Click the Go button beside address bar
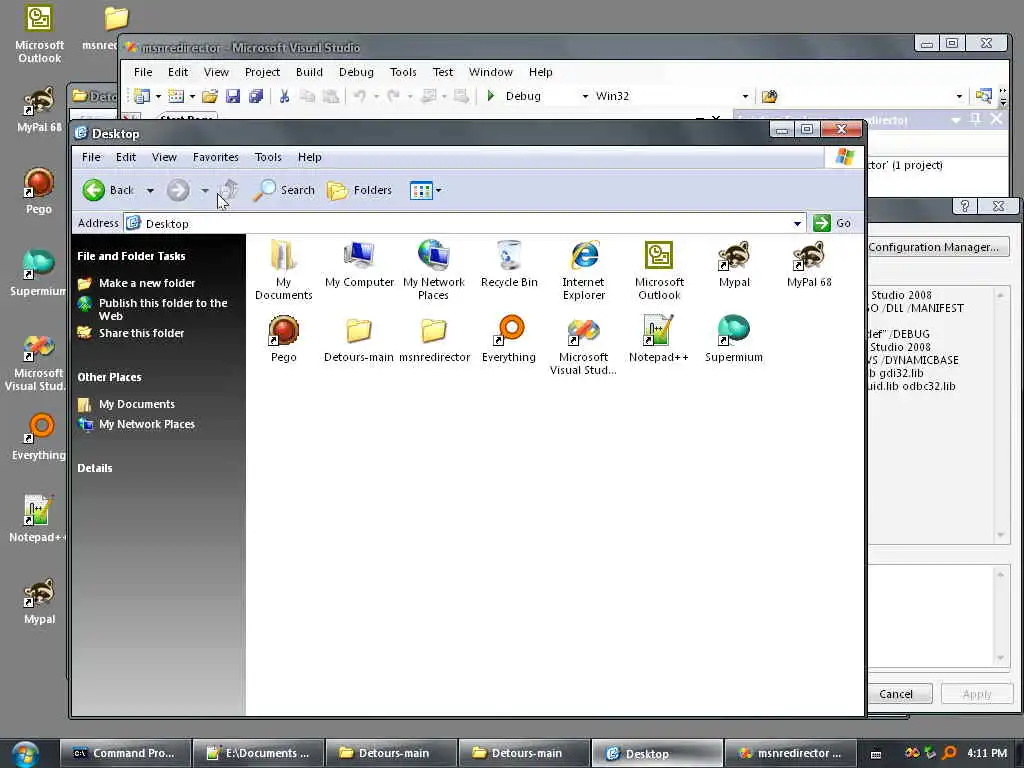The height and width of the screenshot is (768, 1024). 833,223
